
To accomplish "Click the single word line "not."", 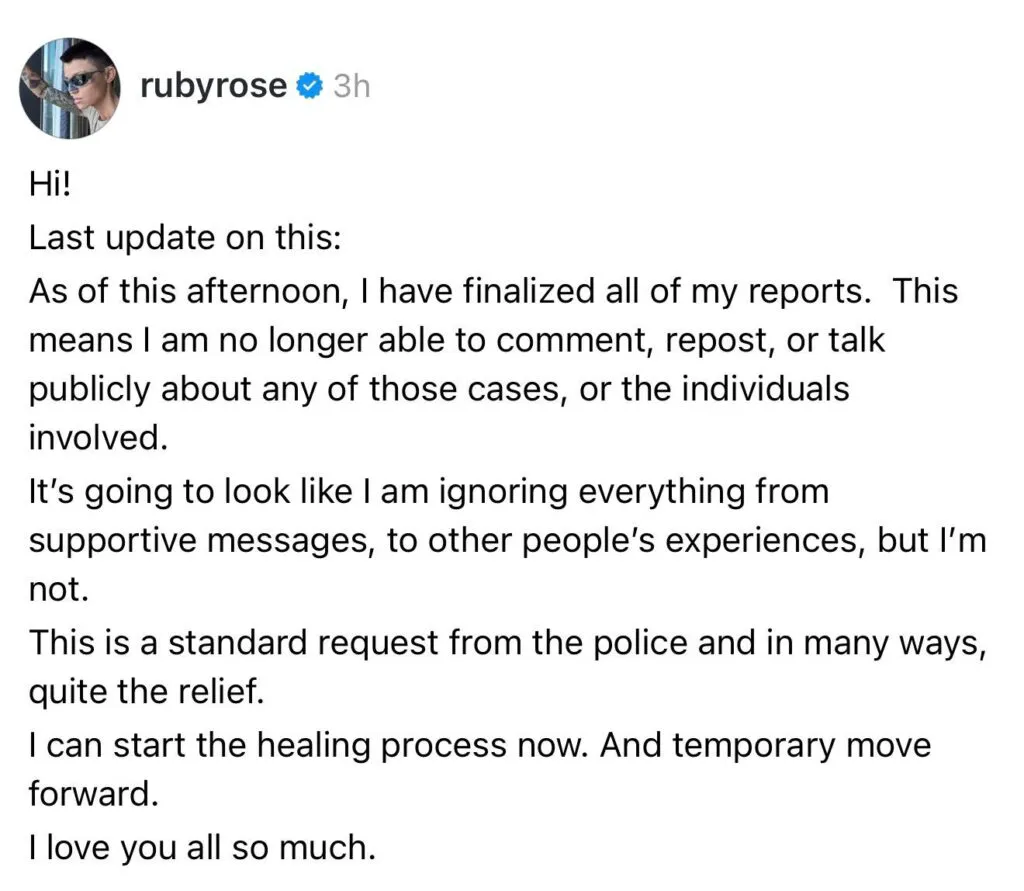I will point(59,588).
